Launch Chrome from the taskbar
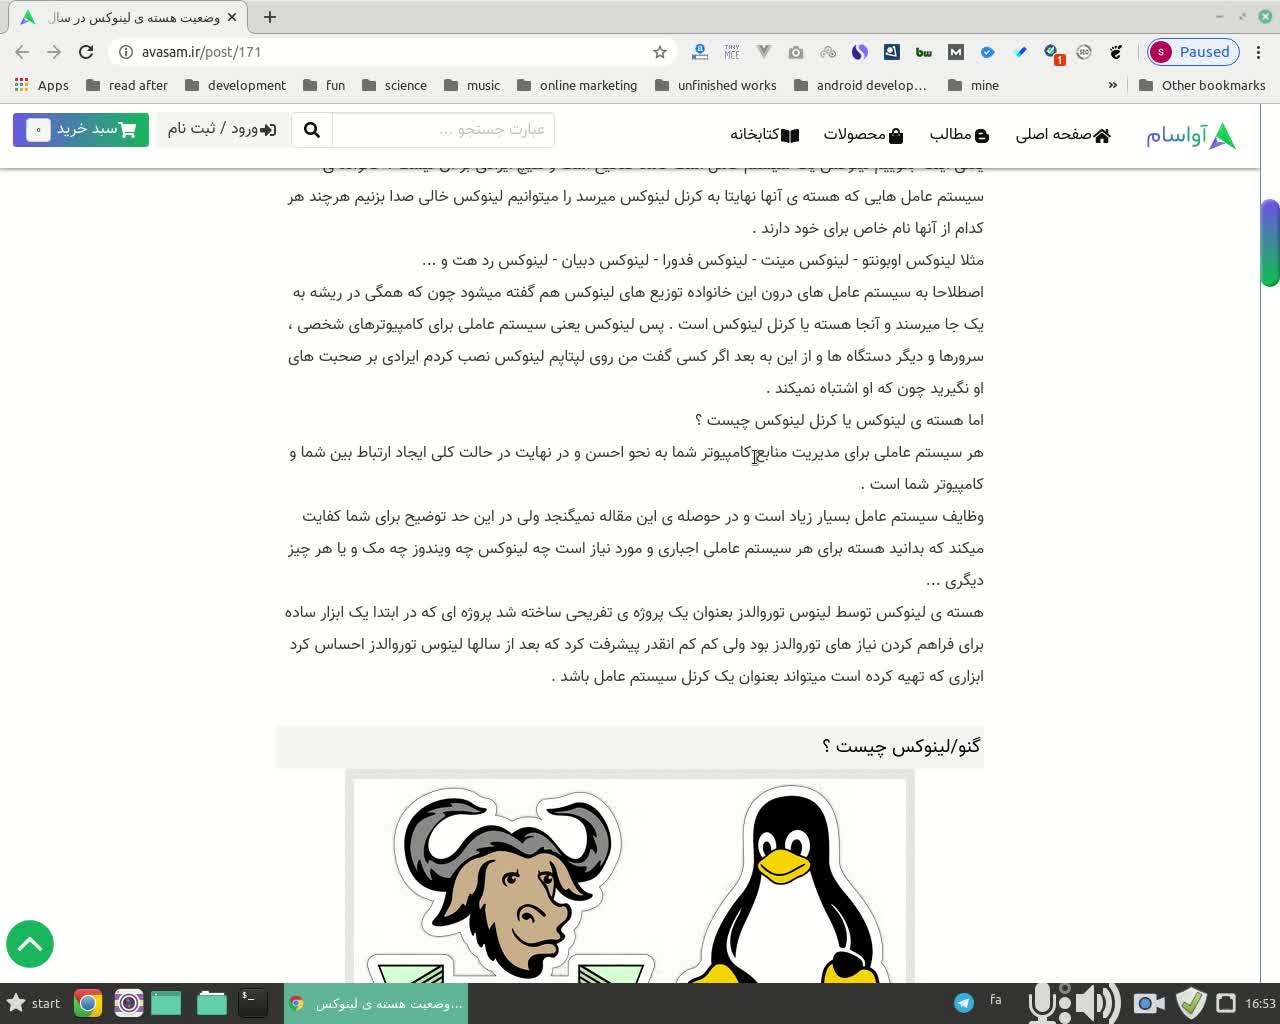 click(x=88, y=1003)
